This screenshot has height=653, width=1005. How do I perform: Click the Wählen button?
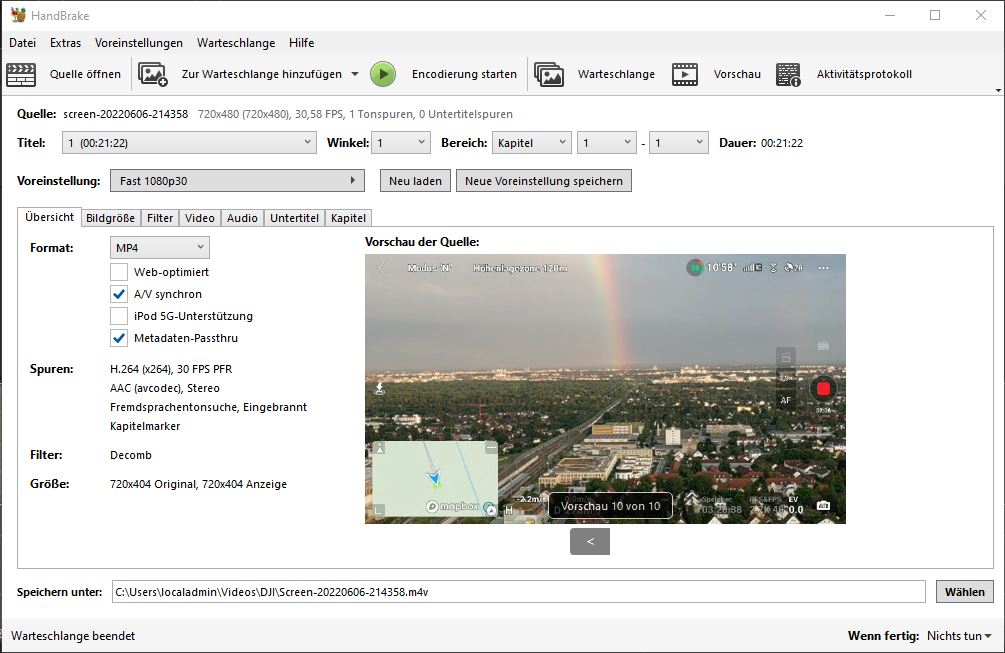[965, 591]
